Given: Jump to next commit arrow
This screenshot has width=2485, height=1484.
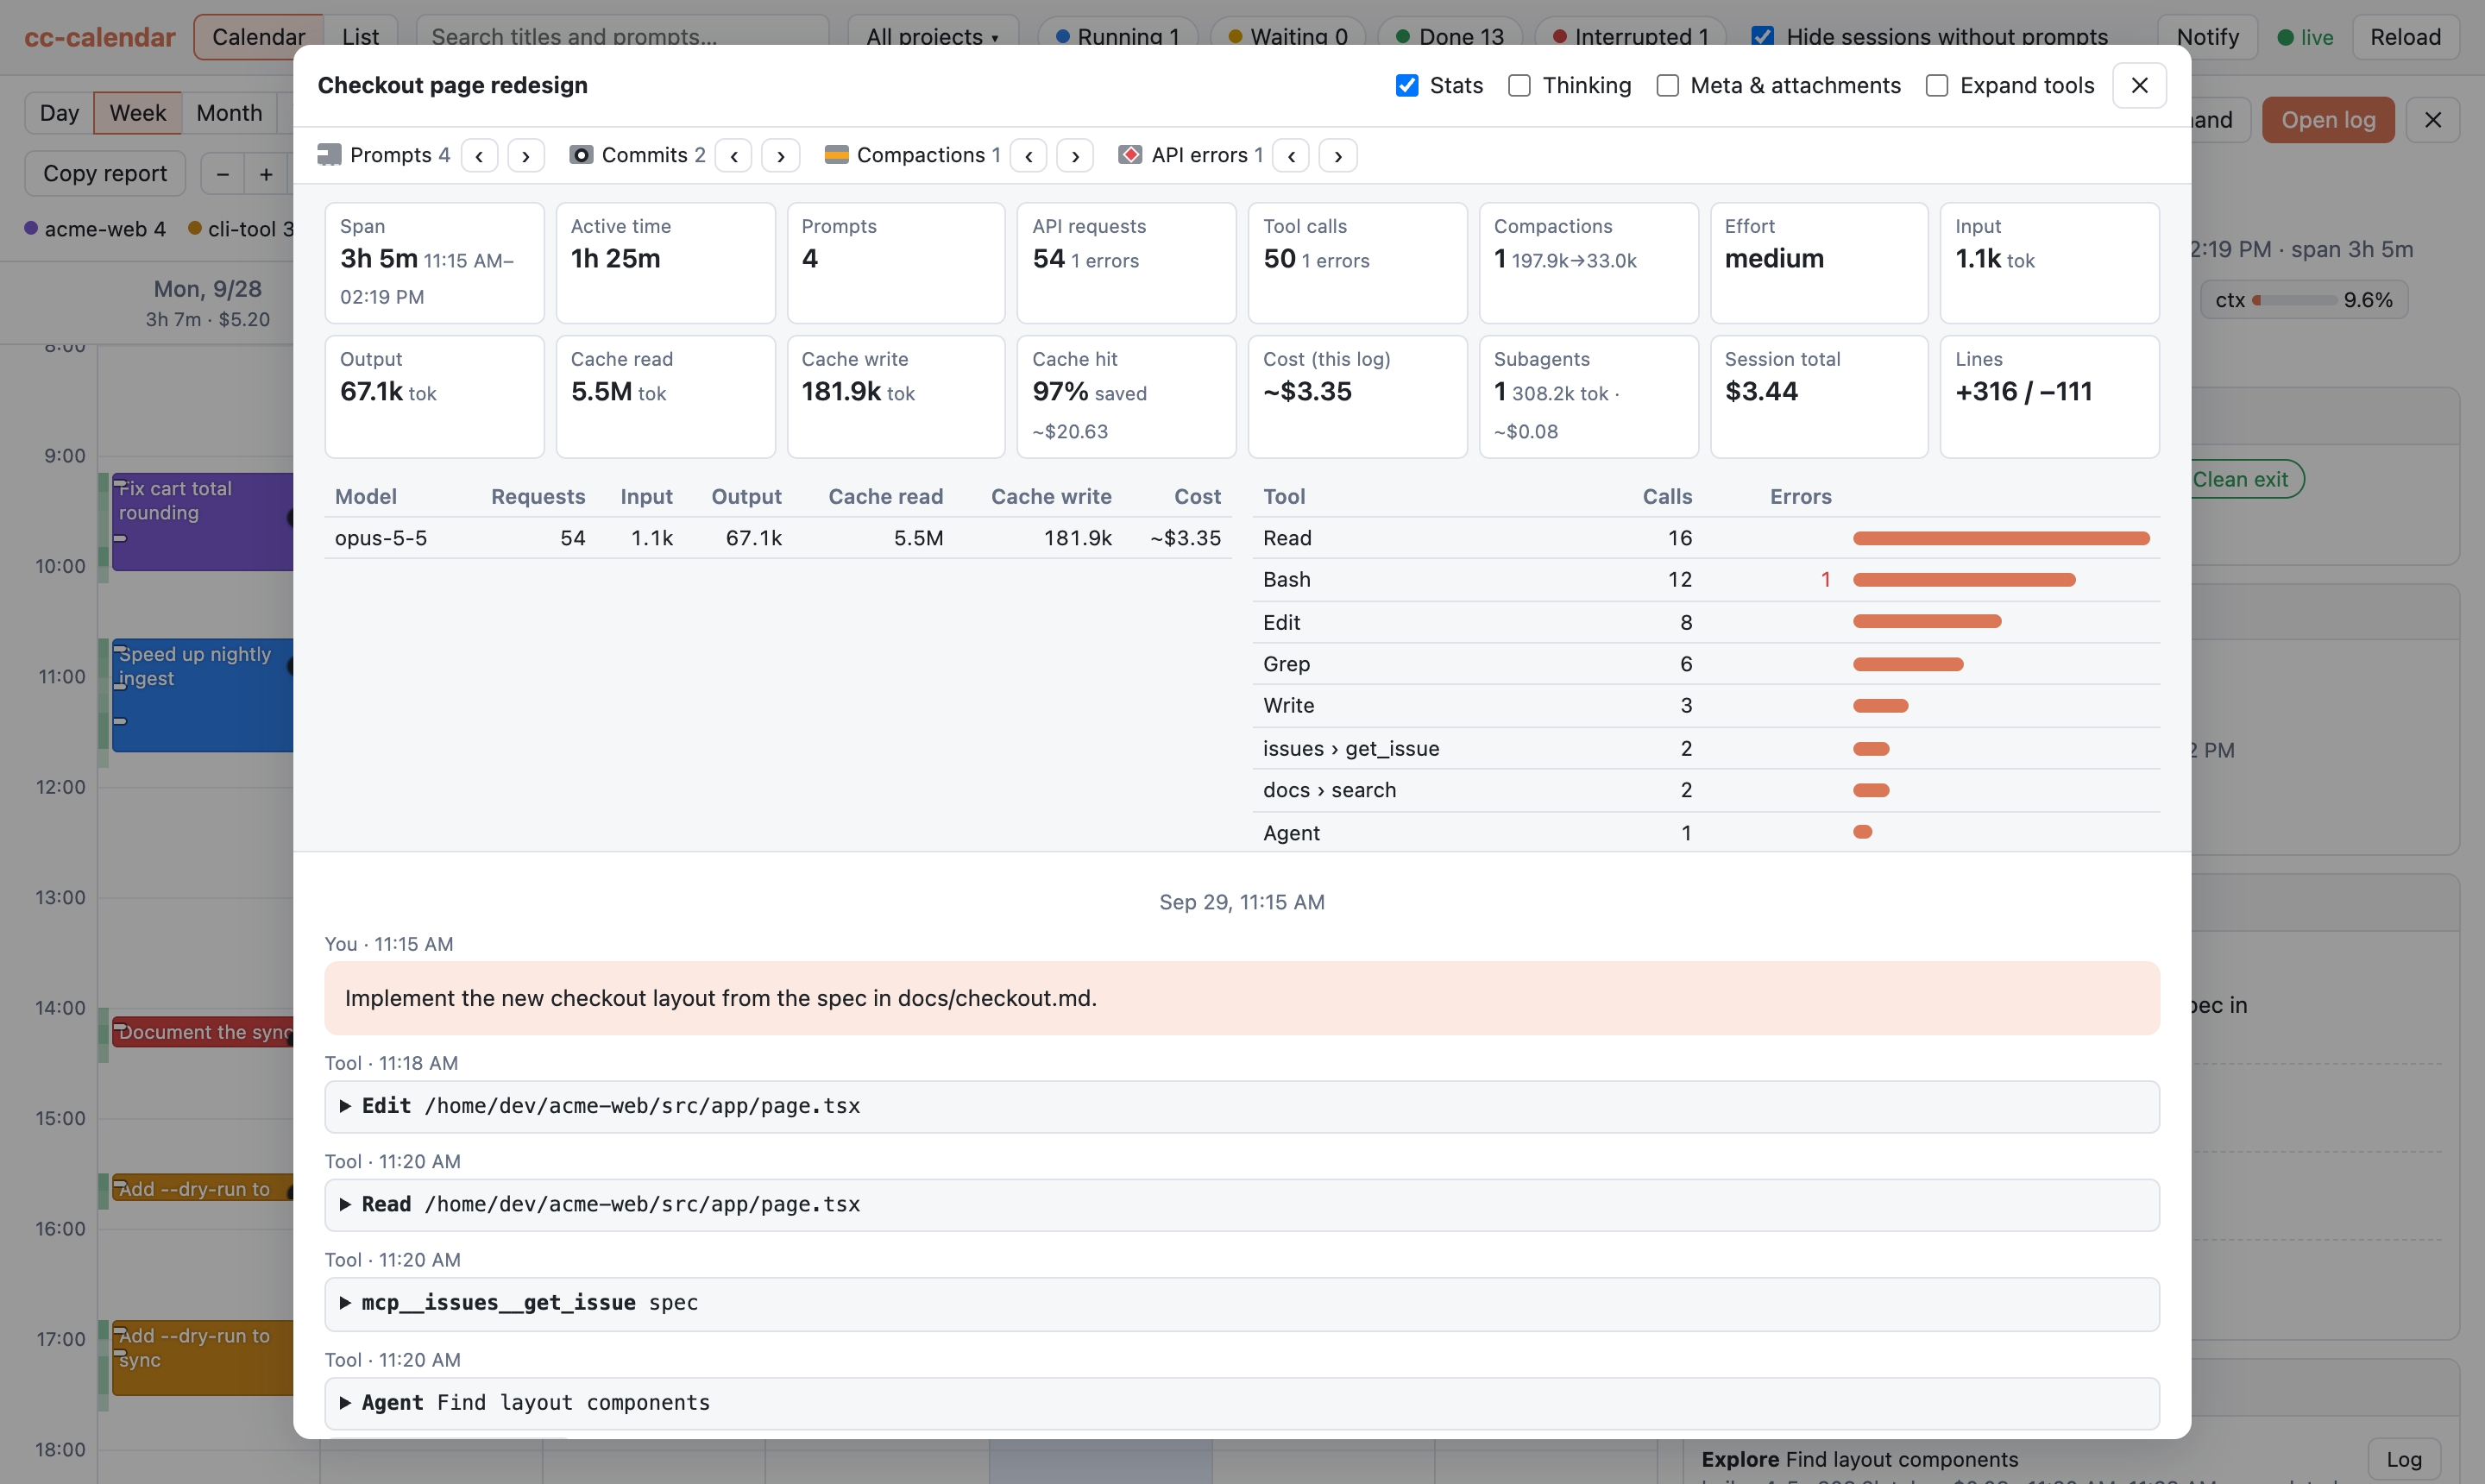Looking at the screenshot, I should point(781,155).
